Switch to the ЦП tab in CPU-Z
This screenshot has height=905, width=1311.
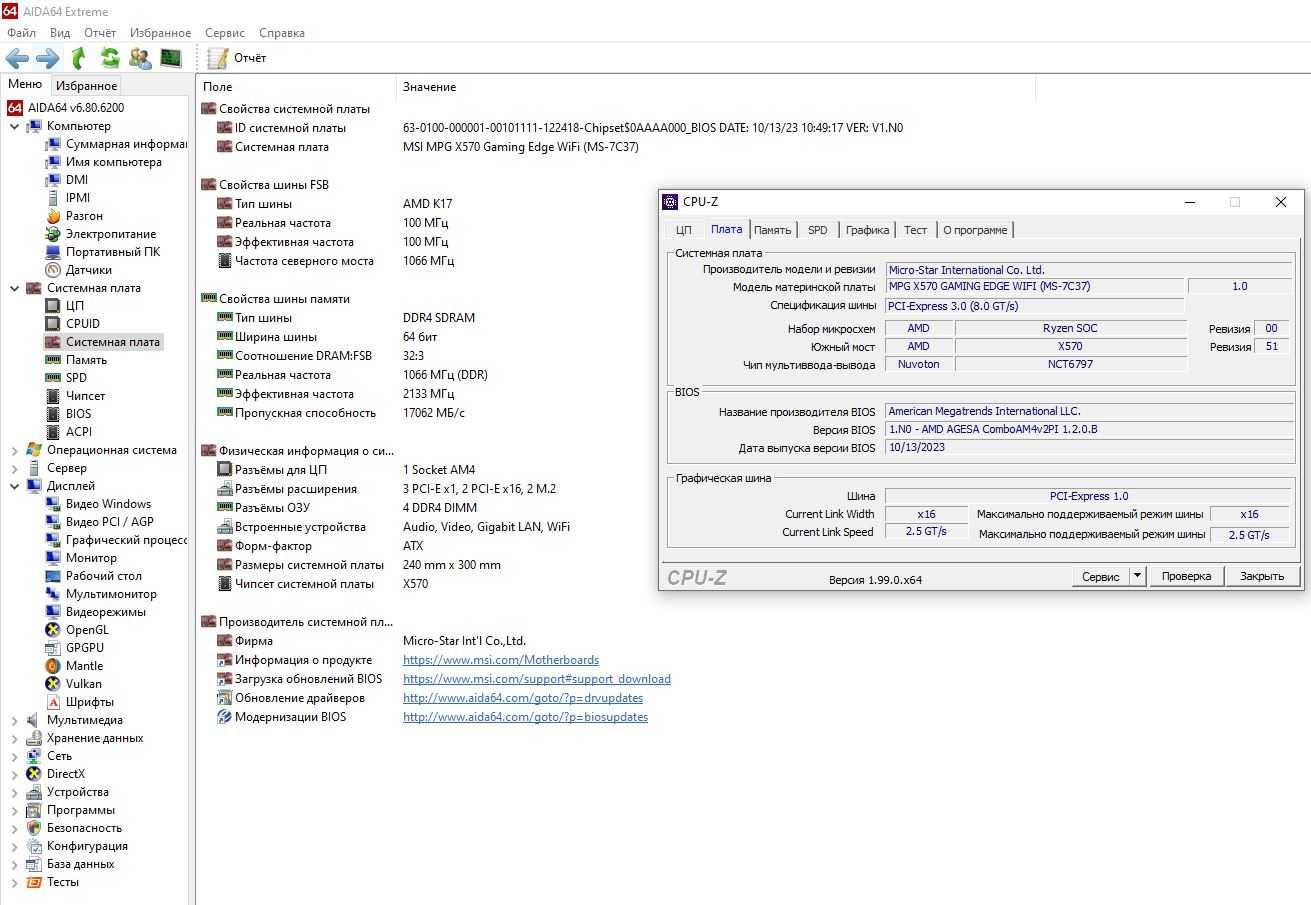pos(684,230)
